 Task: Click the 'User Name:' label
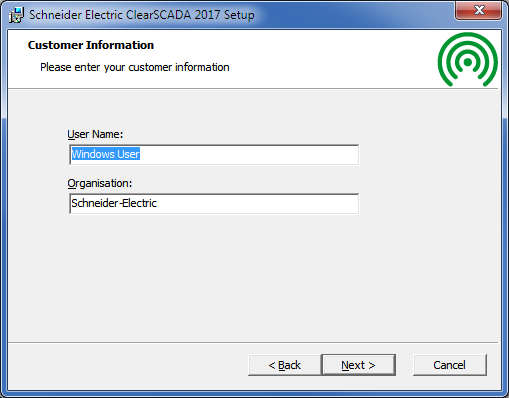[x=95, y=134]
